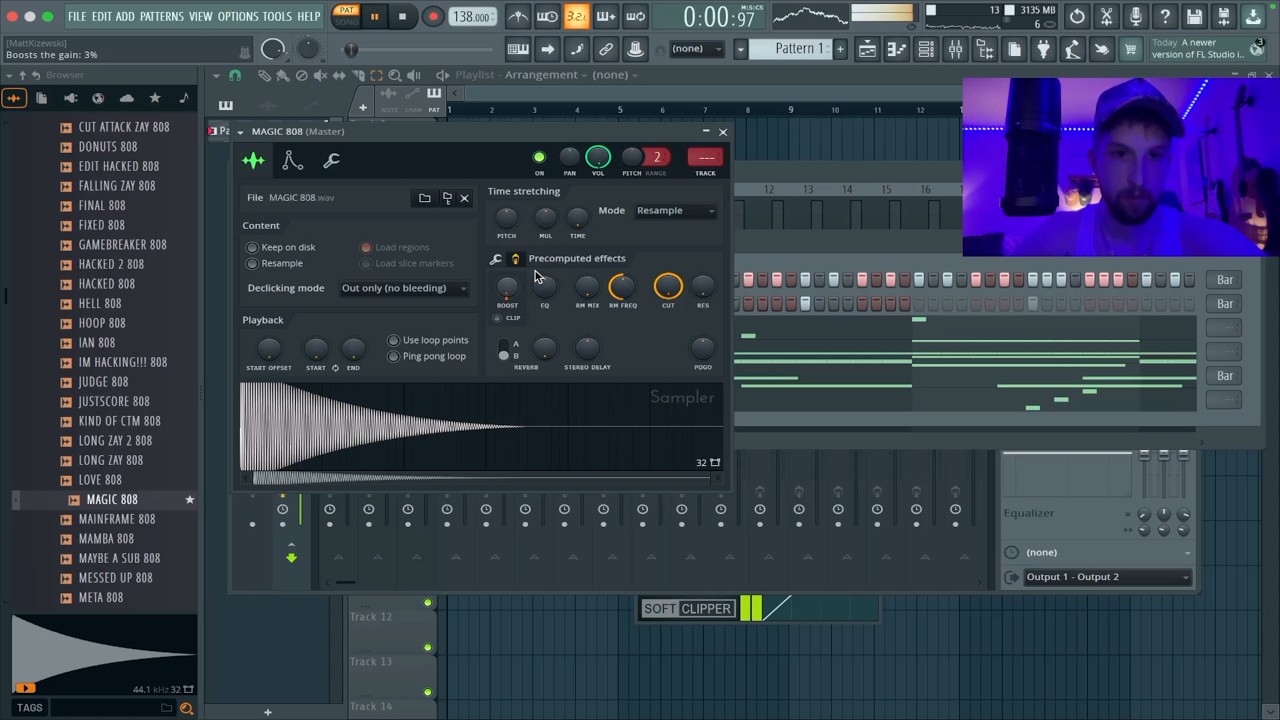Open the browser starred favorites icon
Image resolution: width=1280 pixels, height=720 pixels.
[154, 98]
